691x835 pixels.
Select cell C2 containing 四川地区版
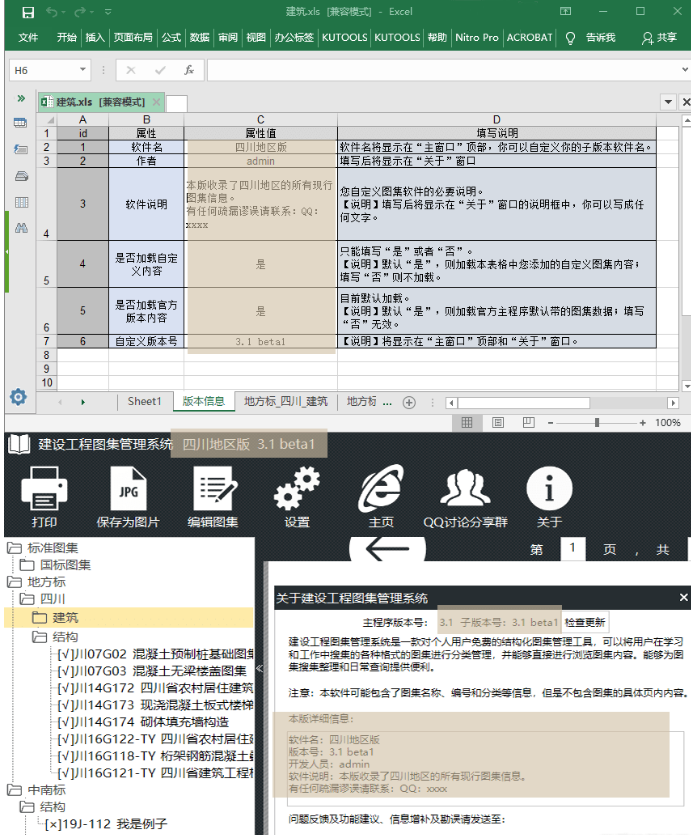coord(260,147)
